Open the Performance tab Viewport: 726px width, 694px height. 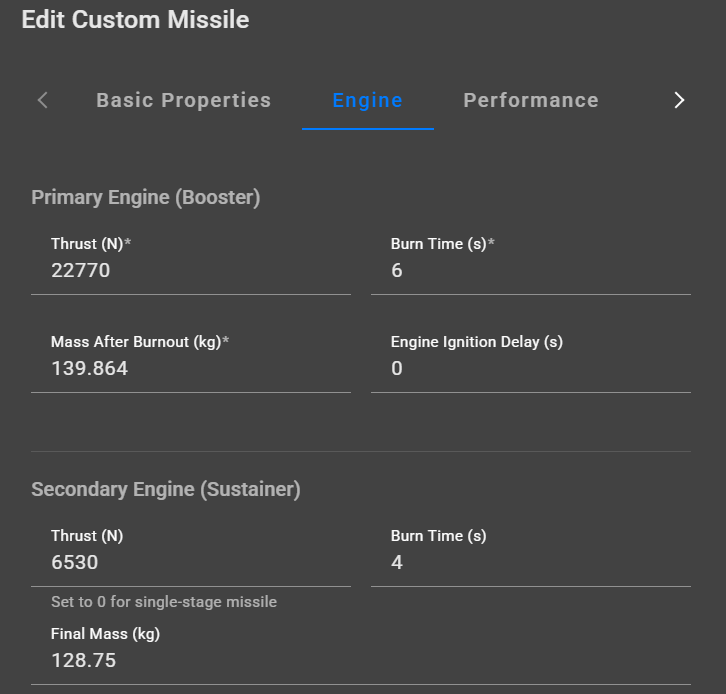(x=531, y=100)
